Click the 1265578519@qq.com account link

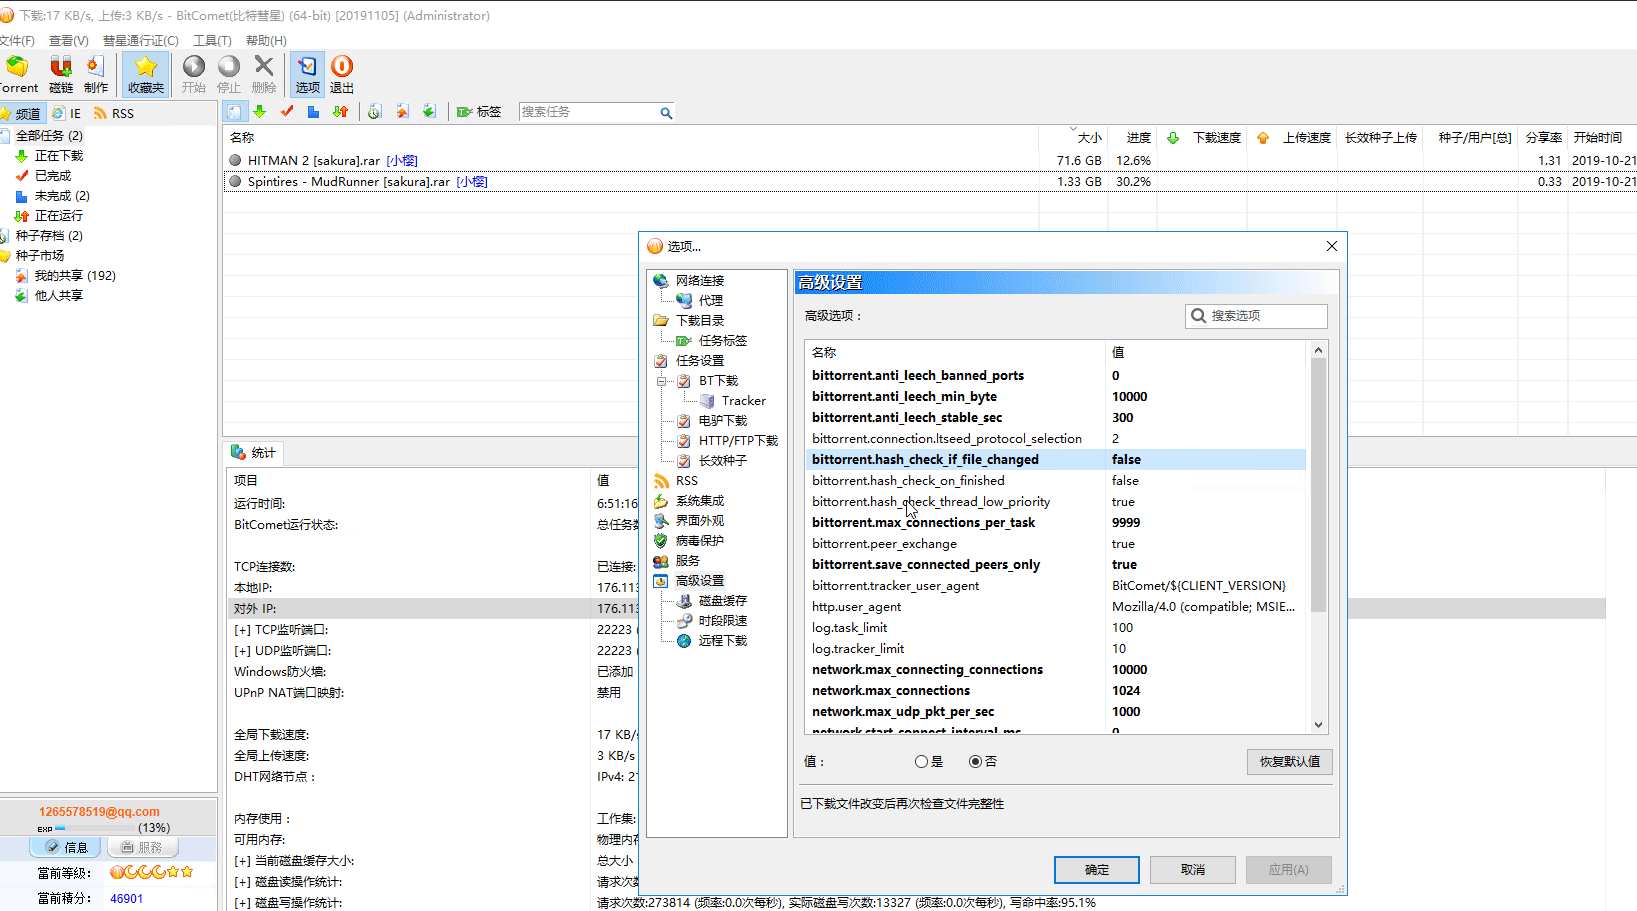(99, 812)
